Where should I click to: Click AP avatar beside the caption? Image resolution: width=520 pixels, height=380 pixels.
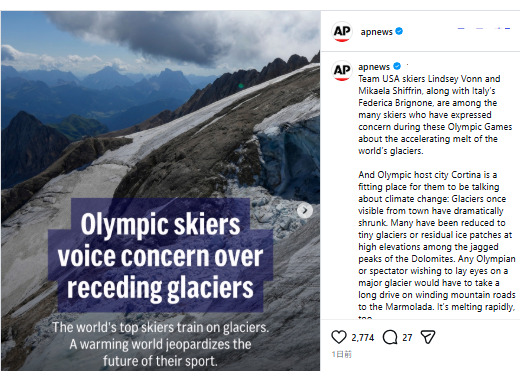[342, 70]
